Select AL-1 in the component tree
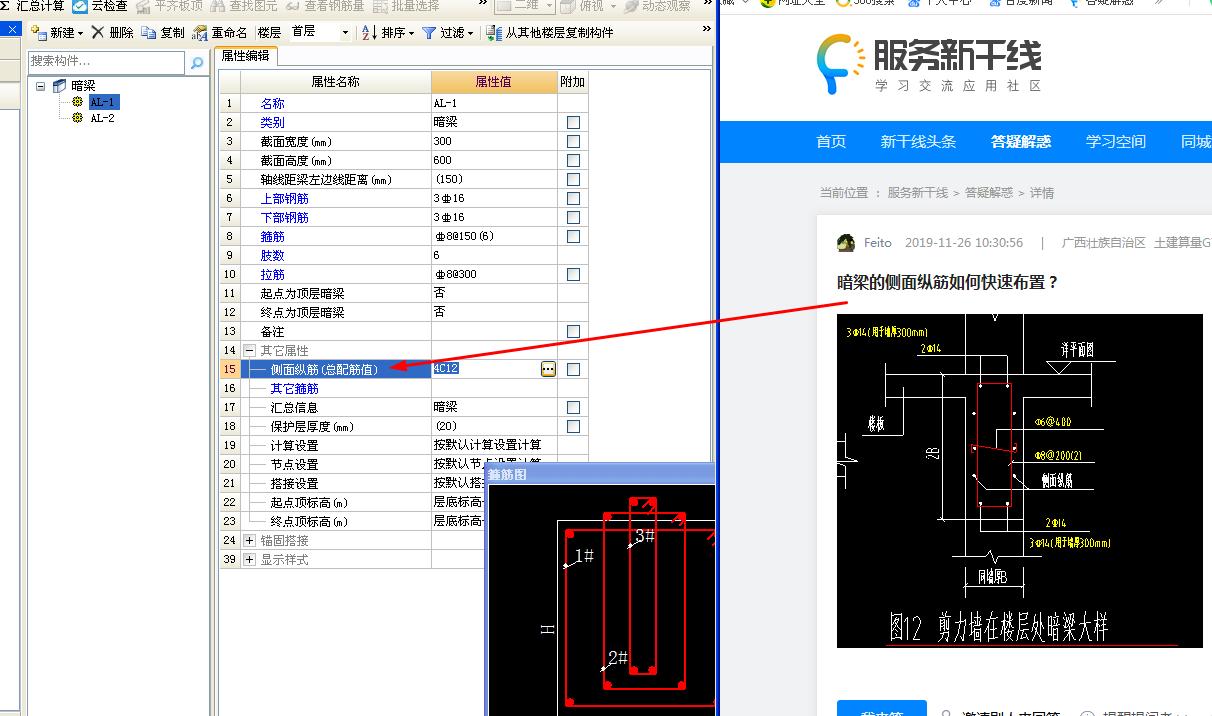 pos(103,102)
